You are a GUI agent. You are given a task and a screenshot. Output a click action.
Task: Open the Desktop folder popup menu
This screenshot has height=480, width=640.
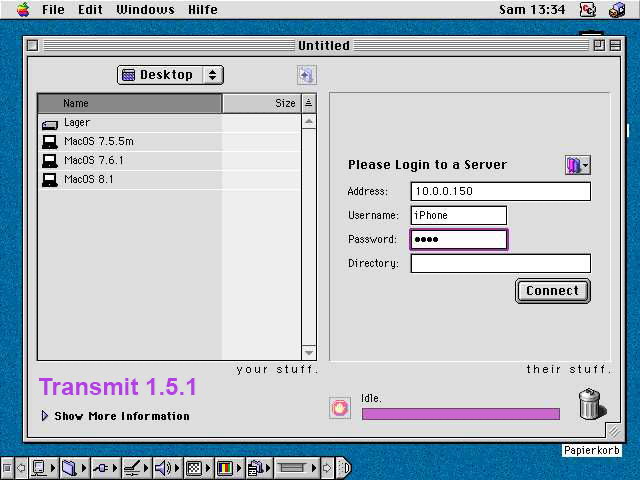click(170, 75)
